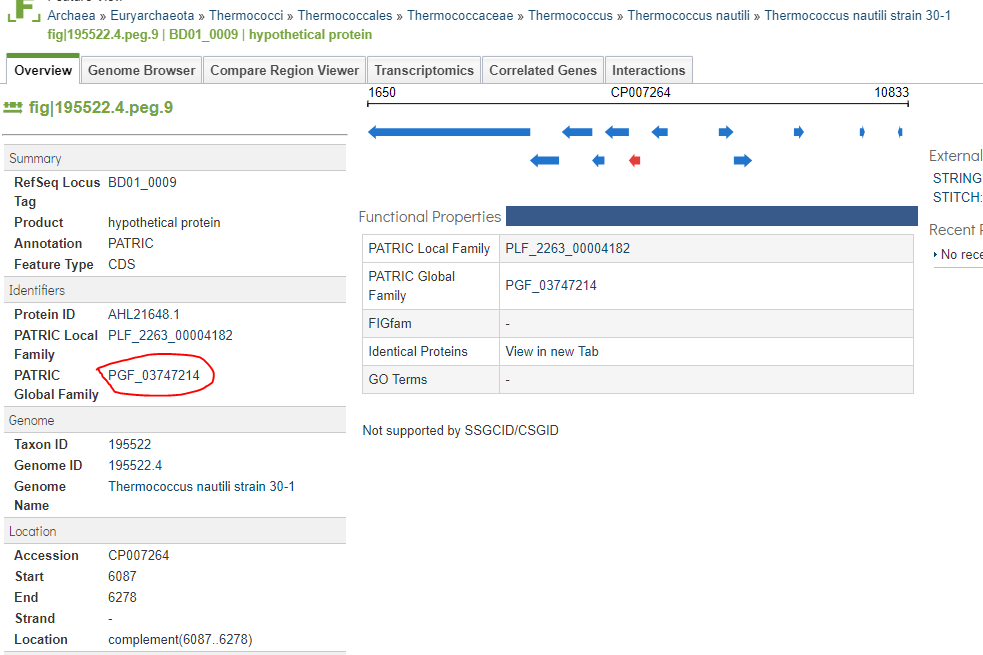Screen dimensions: 983x655
Task: Open PLF_2263_00004182 link in Functional Properties table
Action: (567, 248)
